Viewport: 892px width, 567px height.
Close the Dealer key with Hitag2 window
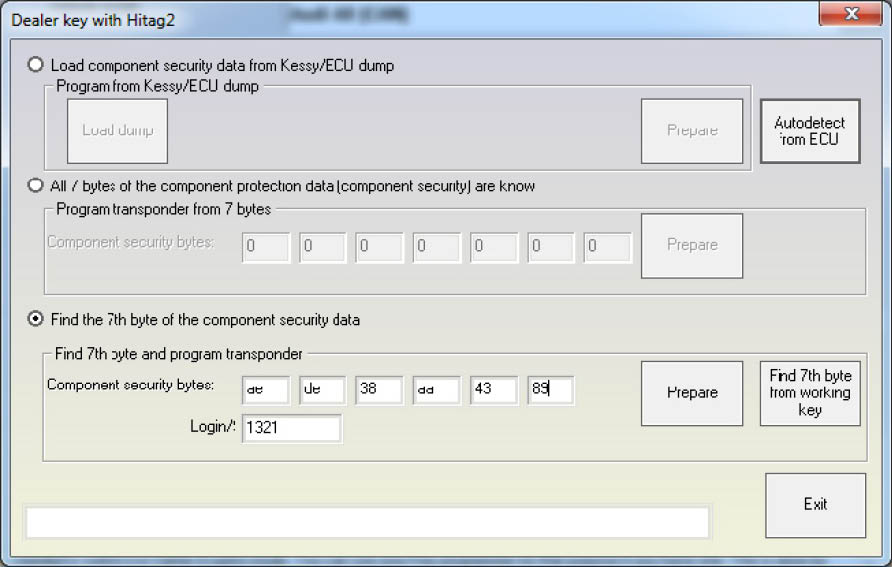point(850,14)
